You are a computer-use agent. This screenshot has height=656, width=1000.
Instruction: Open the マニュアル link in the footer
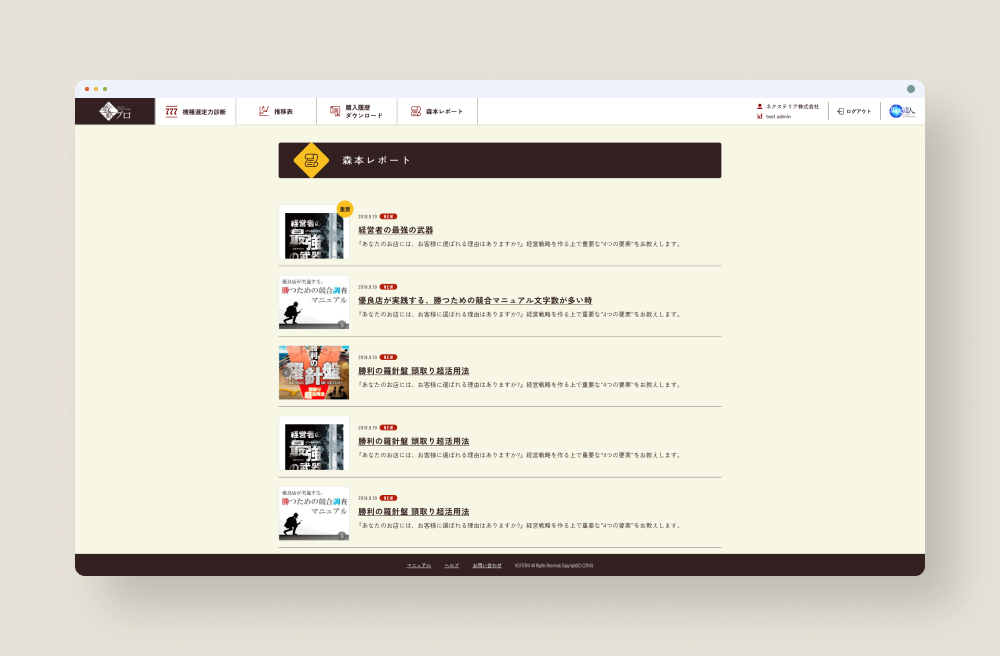pos(419,565)
